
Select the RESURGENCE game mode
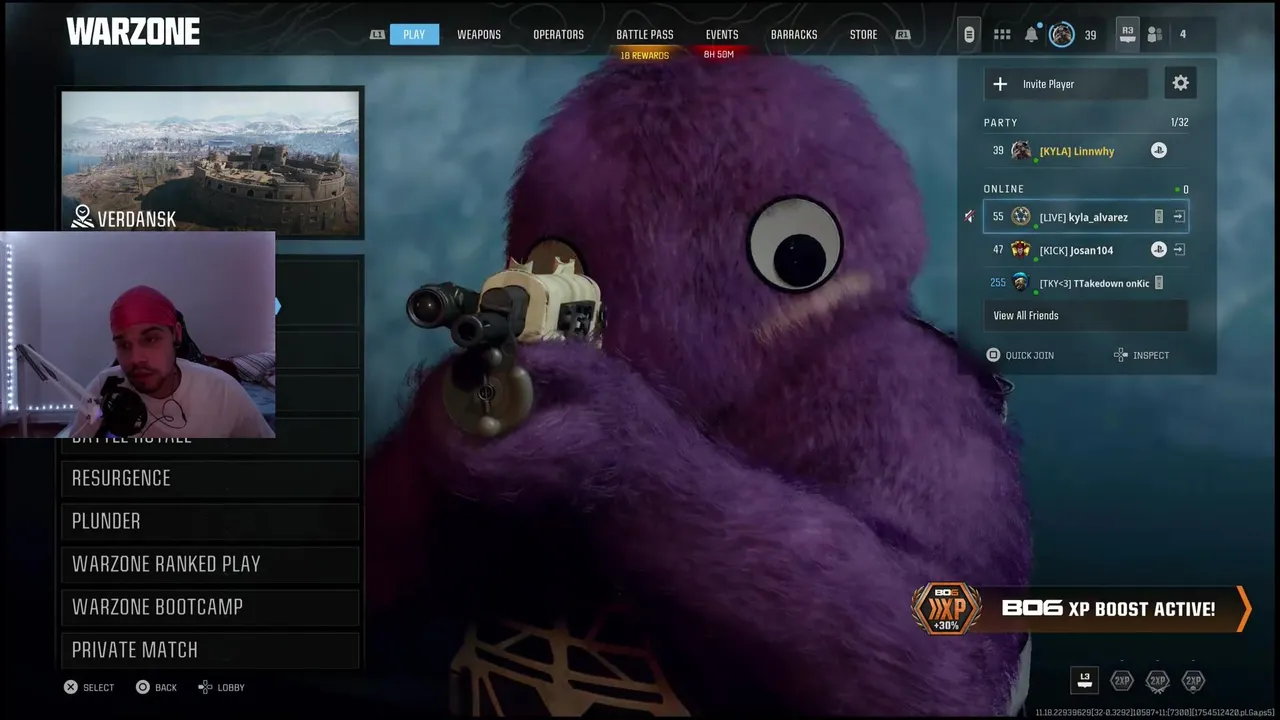click(x=210, y=478)
